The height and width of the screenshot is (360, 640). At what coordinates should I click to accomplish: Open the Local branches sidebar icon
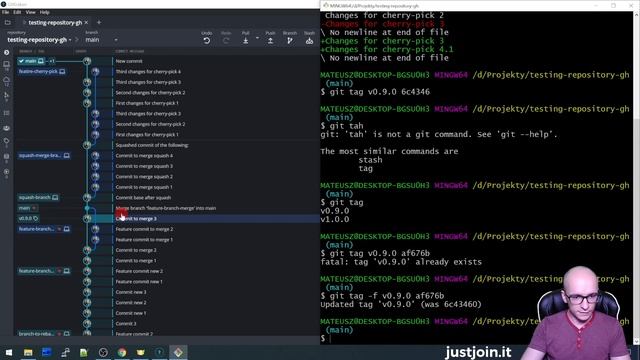pos(7,64)
